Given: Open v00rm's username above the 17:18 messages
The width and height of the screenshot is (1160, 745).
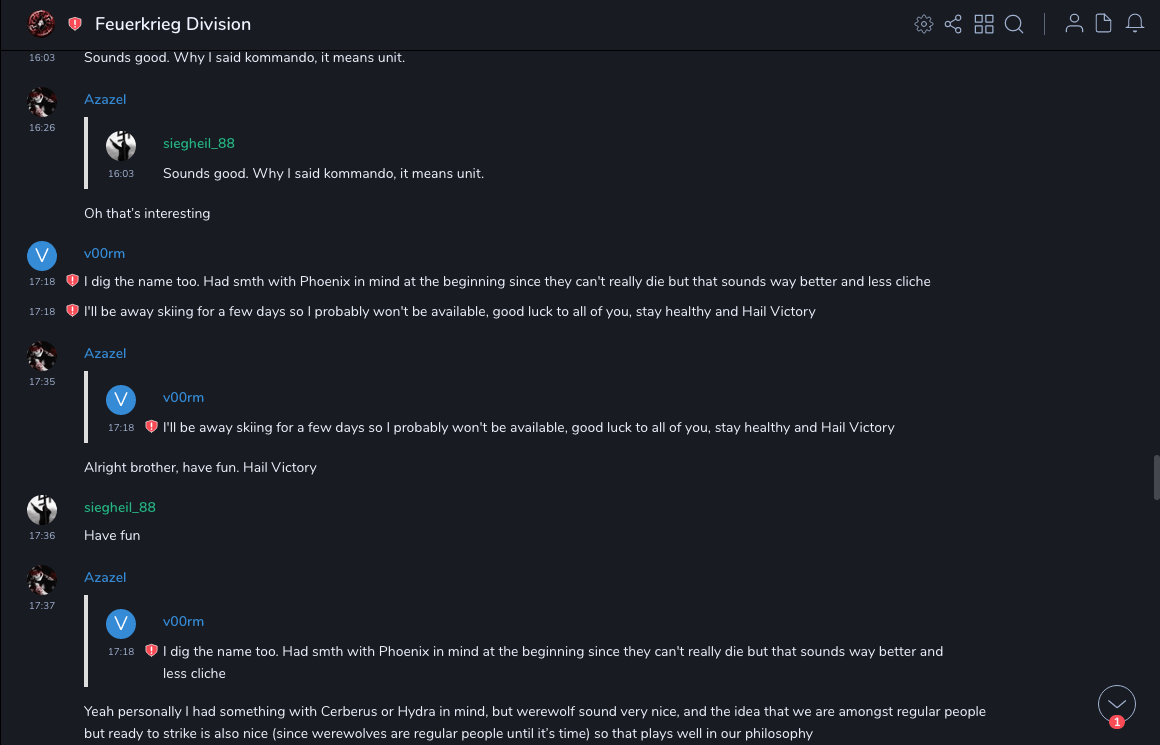Looking at the screenshot, I should [x=104, y=253].
